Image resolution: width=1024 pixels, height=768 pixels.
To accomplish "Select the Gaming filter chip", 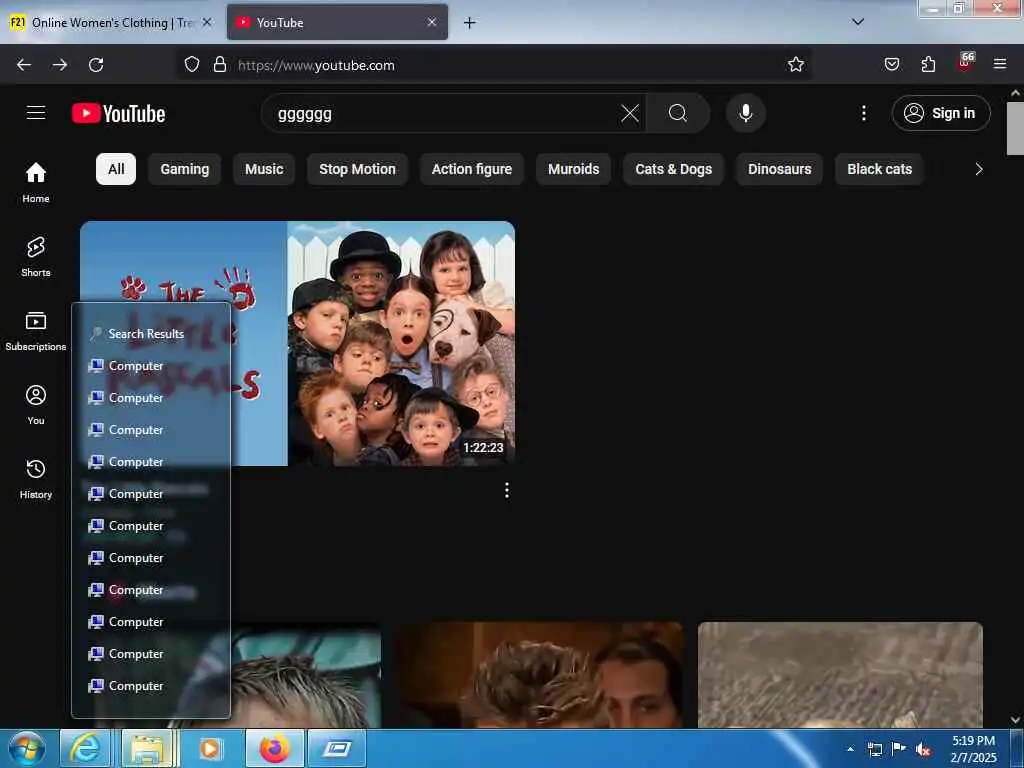I will tap(185, 169).
